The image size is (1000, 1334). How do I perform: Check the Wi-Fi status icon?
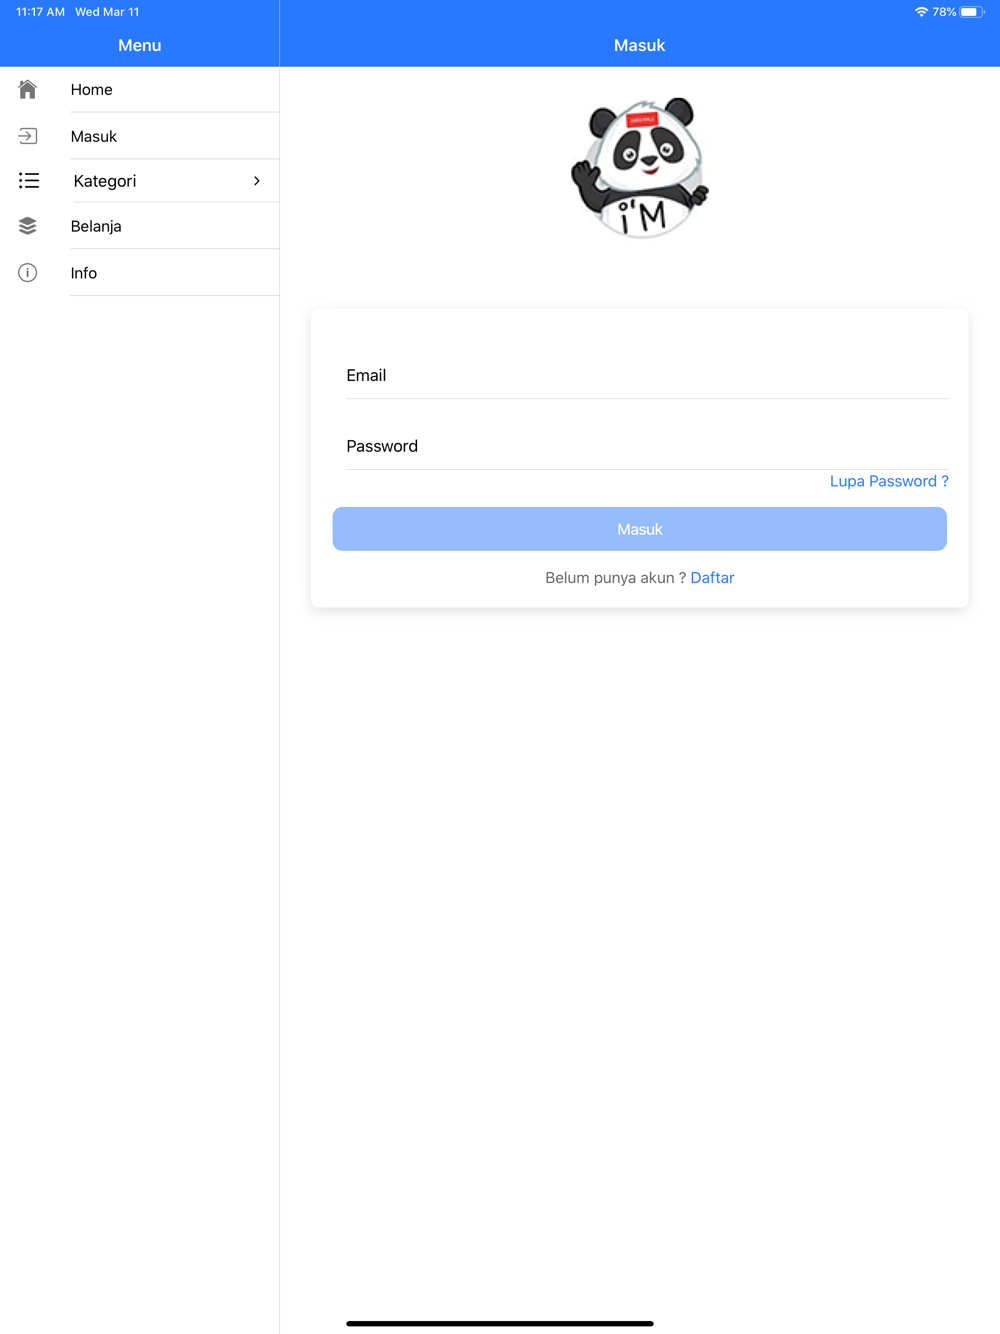(x=921, y=12)
